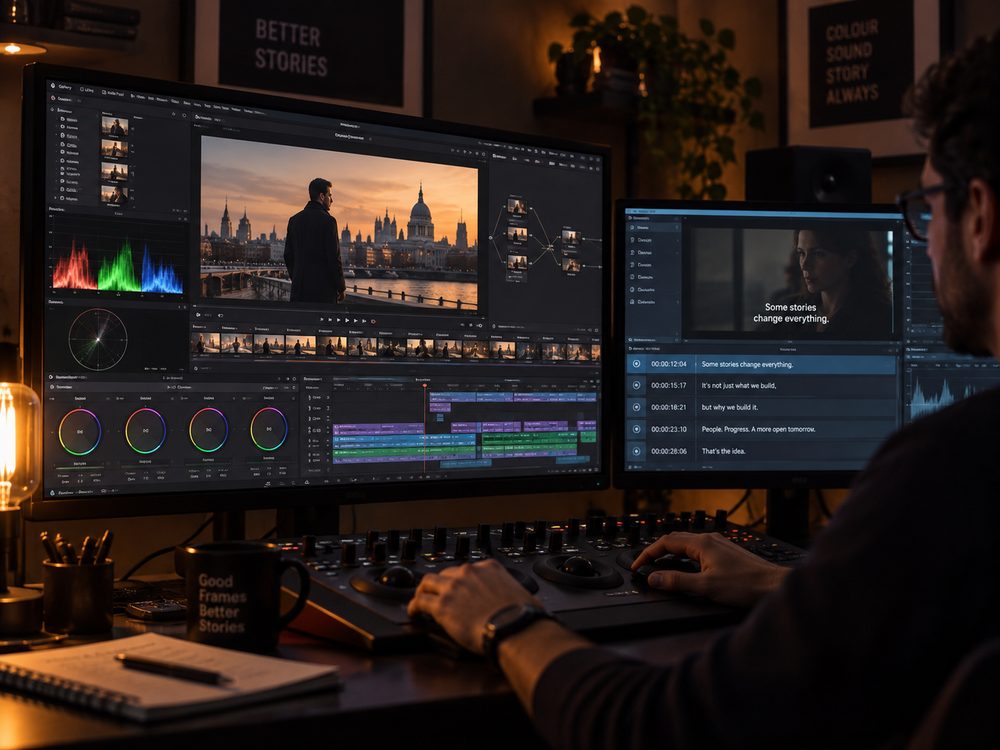Click the right monitor viewer showing the woman

[x=793, y=283]
